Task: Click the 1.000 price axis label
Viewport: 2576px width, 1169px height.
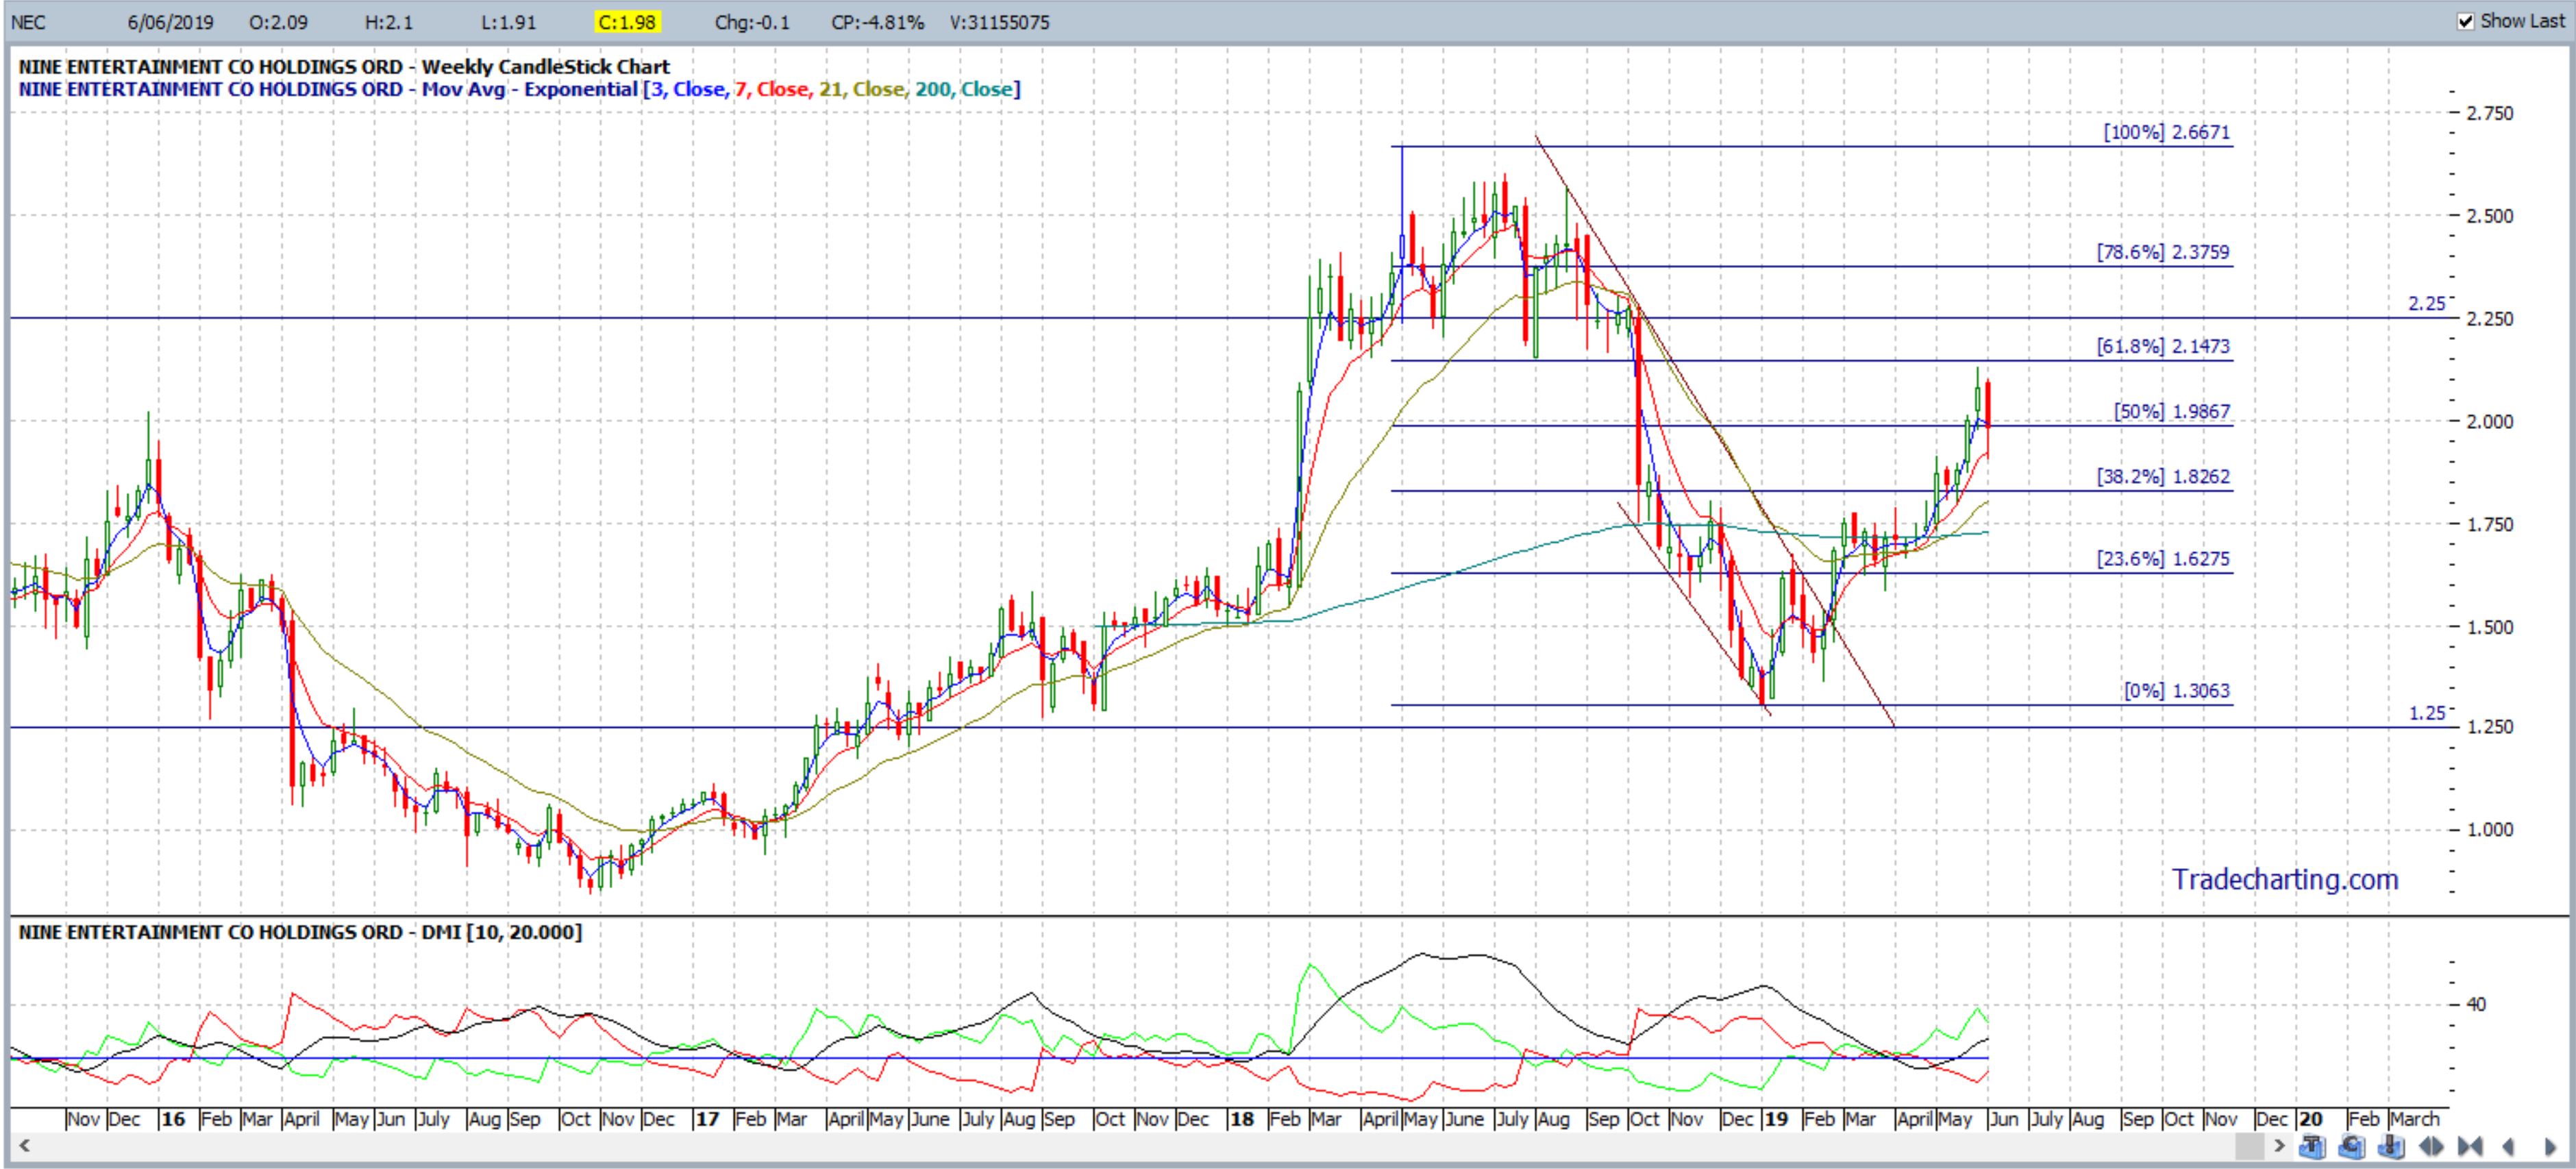Action: click(2489, 829)
